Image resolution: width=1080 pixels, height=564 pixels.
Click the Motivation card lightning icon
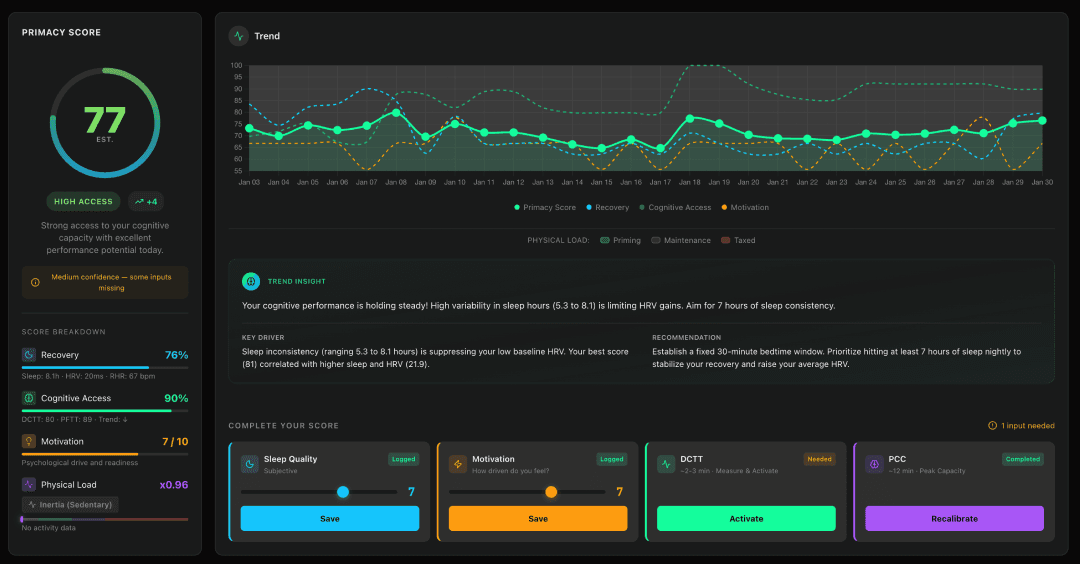pyautogui.click(x=458, y=464)
